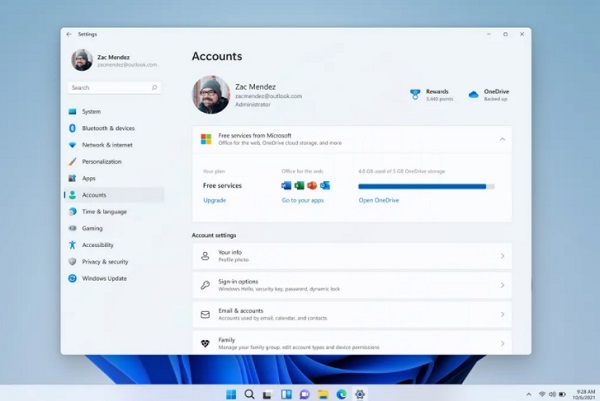Click 'Administrator' text under the email
The height and width of the screenshot is (401, 600).
253,104
